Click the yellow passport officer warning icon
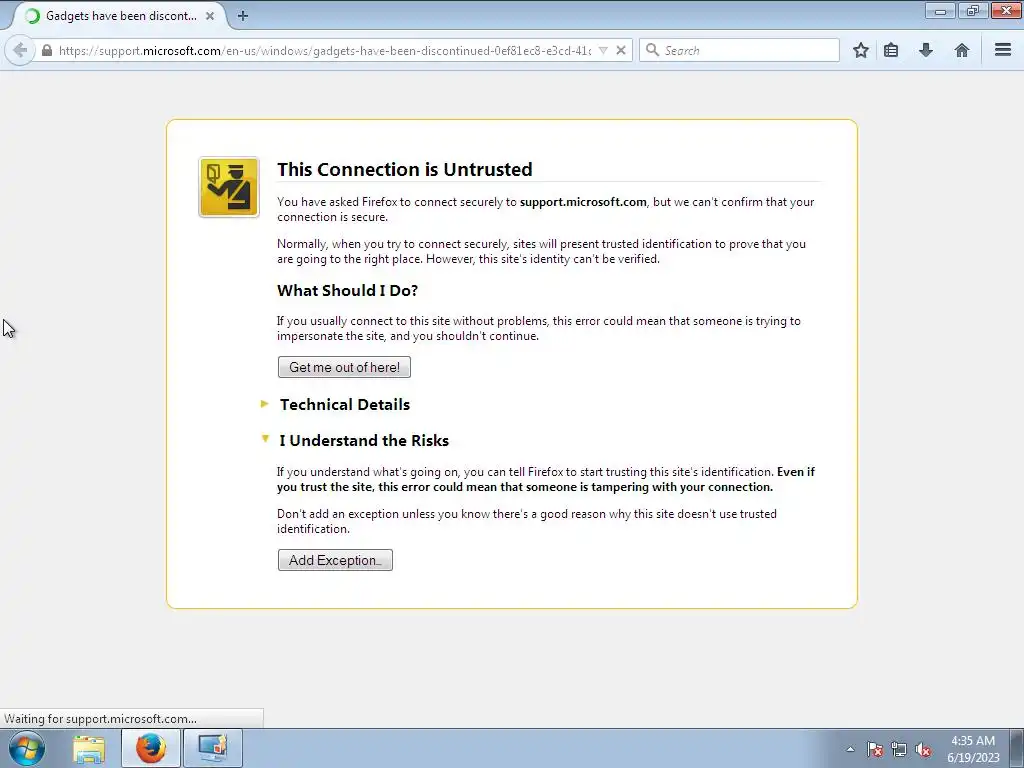1024x768 pixels. 229,187
